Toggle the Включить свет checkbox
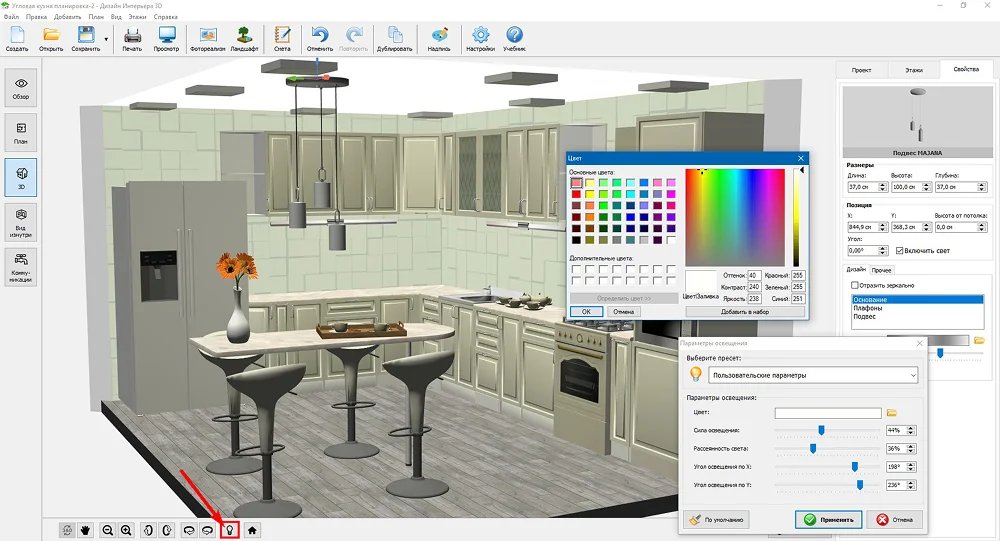The image size is (1000, 541). coord(900,251)
